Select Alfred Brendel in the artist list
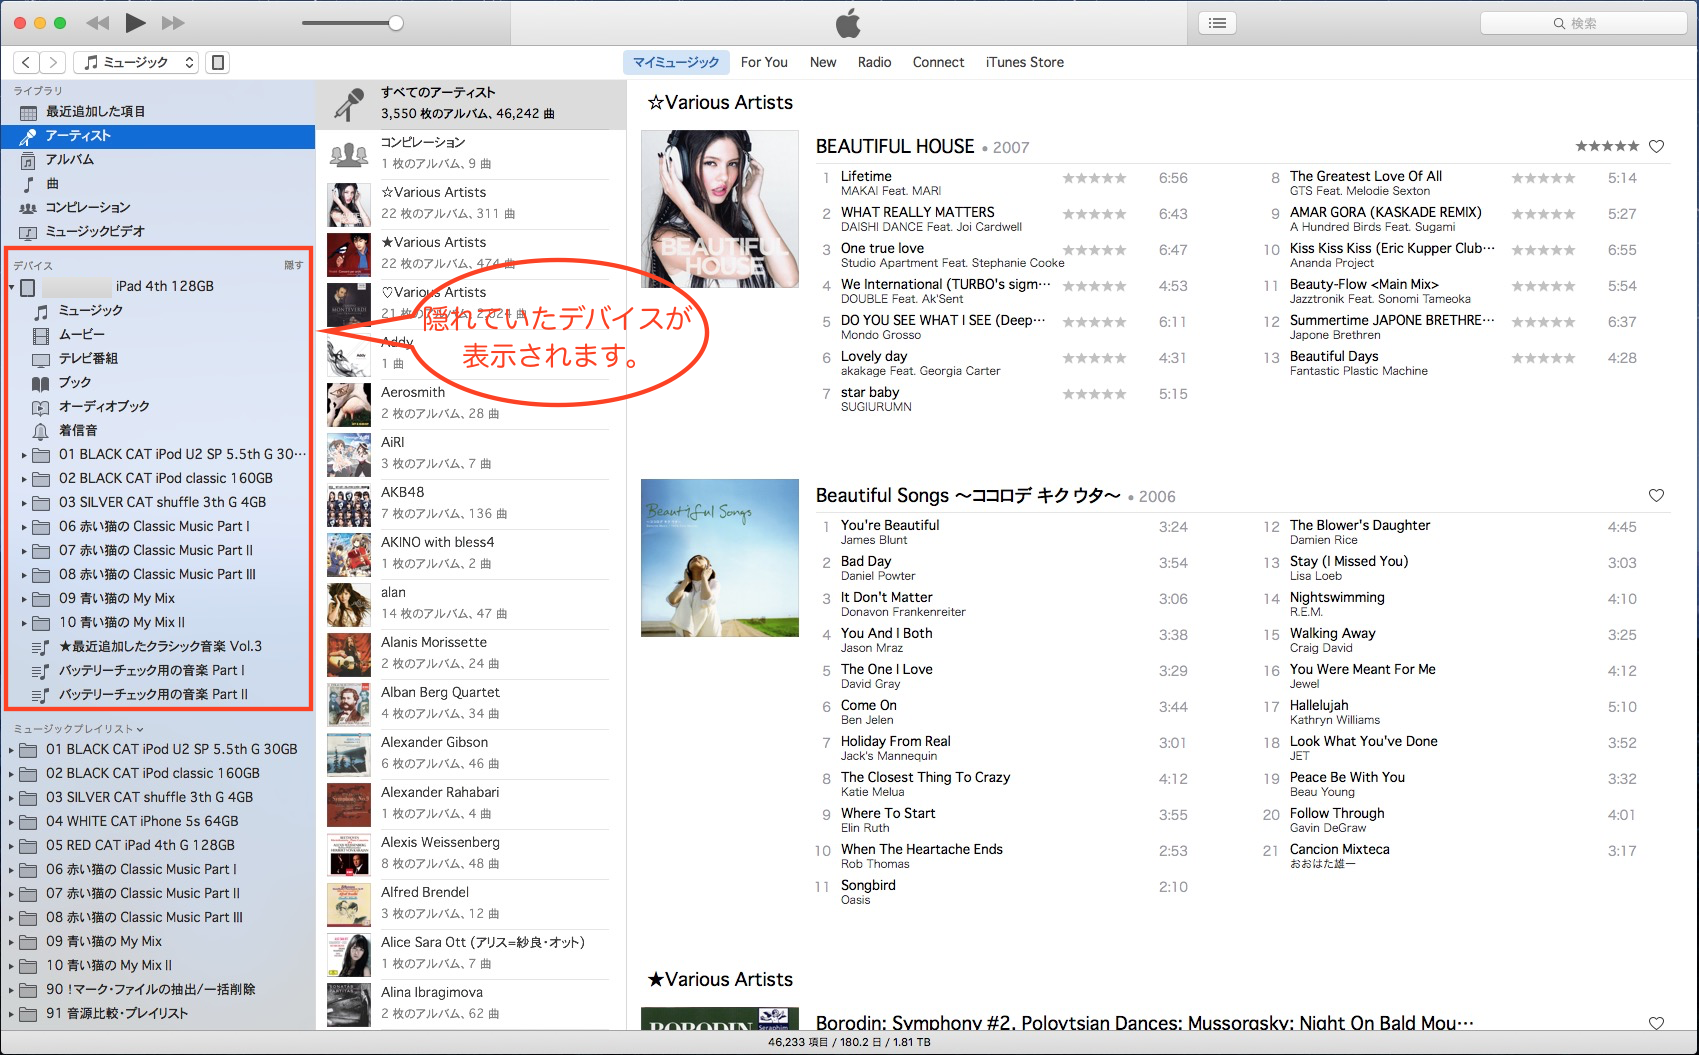1699x1055 pixels. tap(471, 904)
